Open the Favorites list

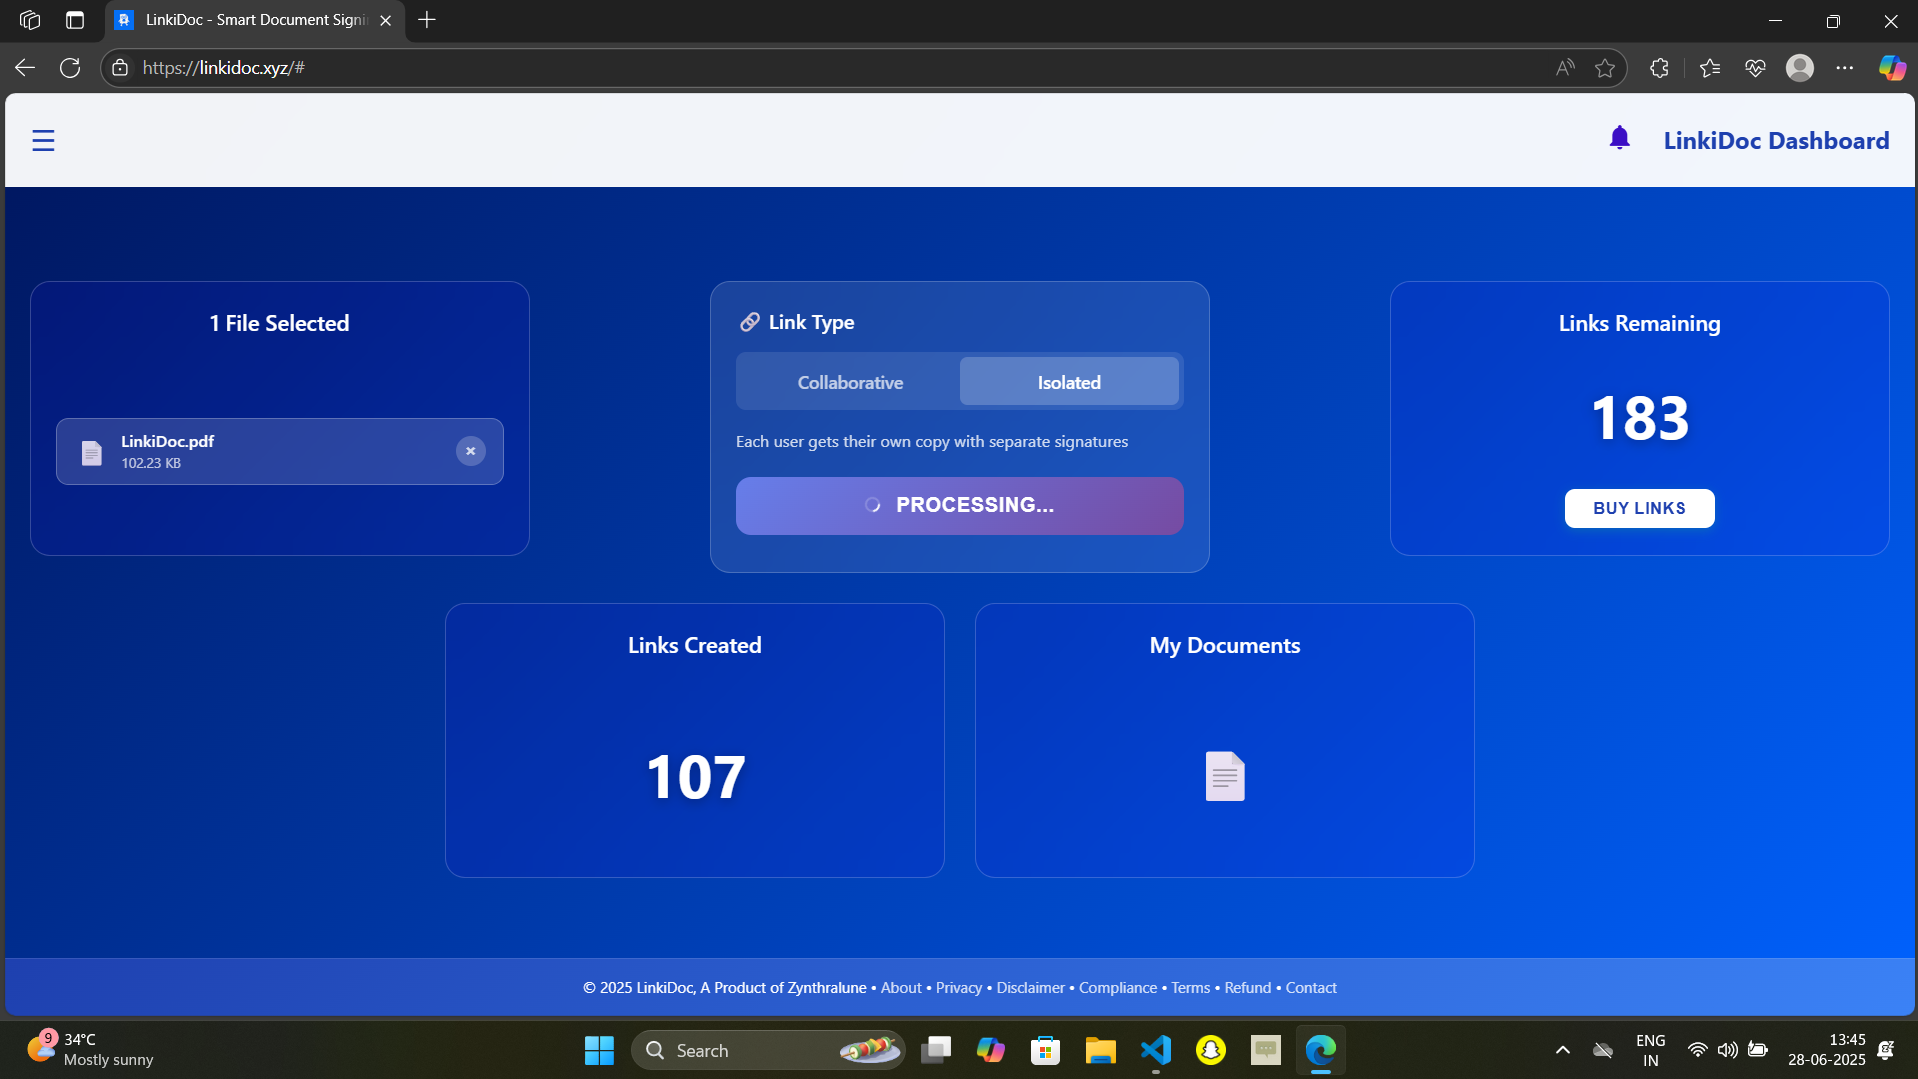(1710, 68)
